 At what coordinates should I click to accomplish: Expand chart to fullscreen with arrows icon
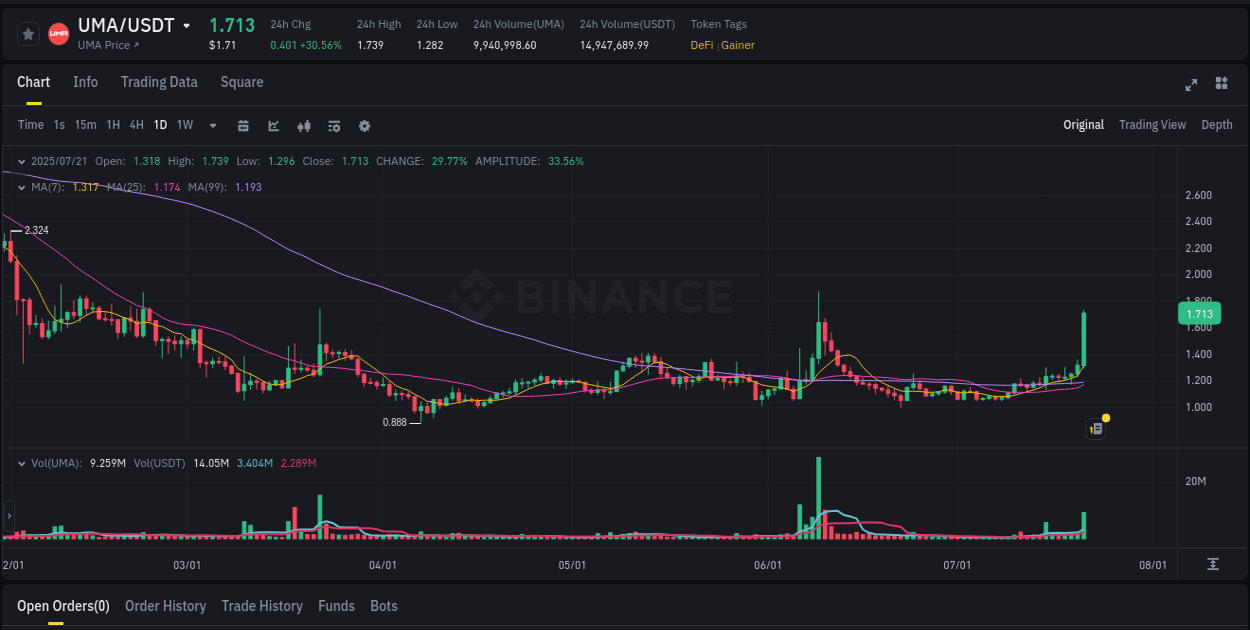click(1191, 85)
